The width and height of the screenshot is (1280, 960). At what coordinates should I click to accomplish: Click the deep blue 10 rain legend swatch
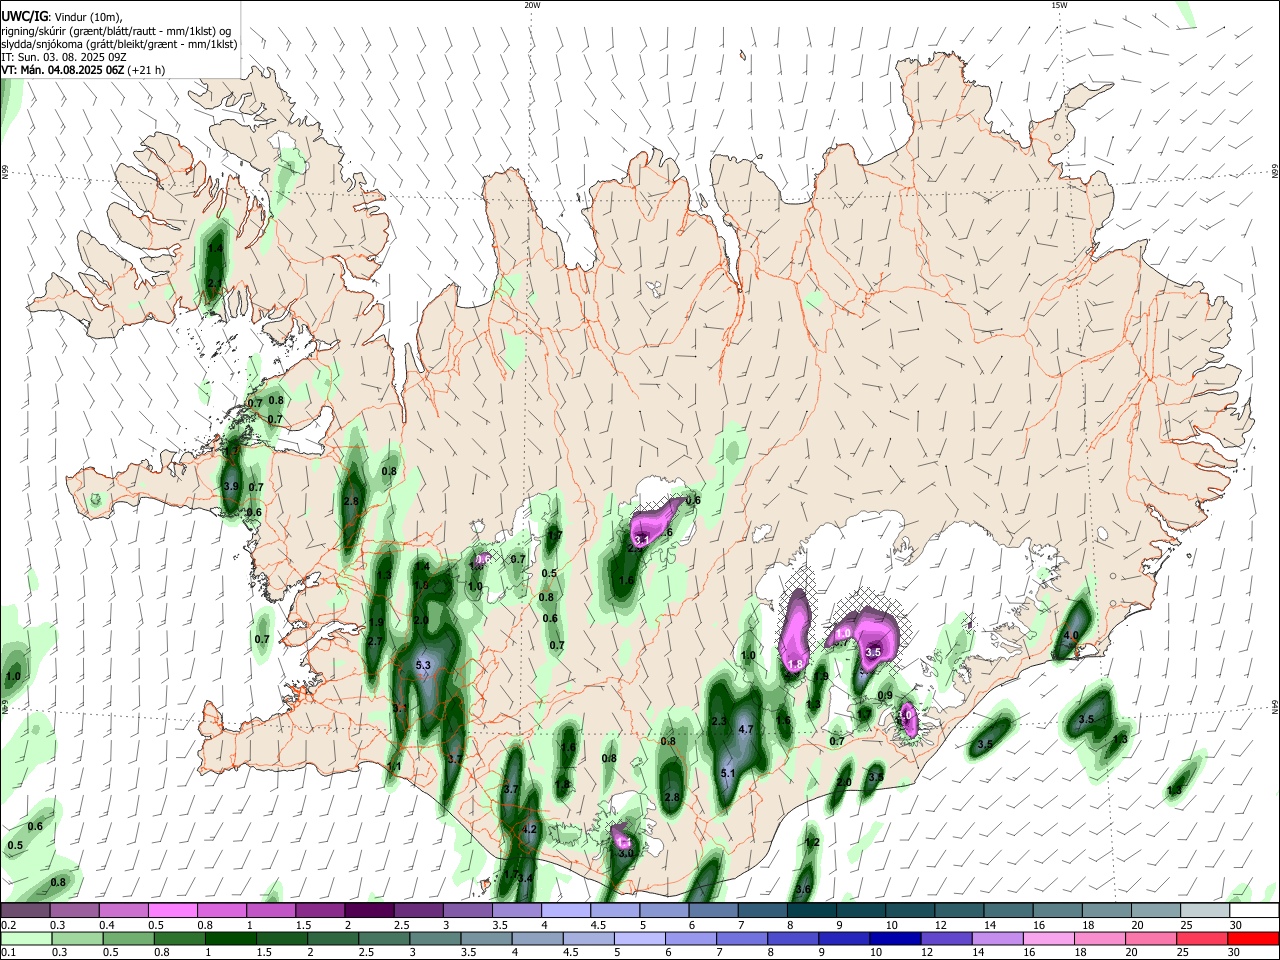tap(895, 939)
